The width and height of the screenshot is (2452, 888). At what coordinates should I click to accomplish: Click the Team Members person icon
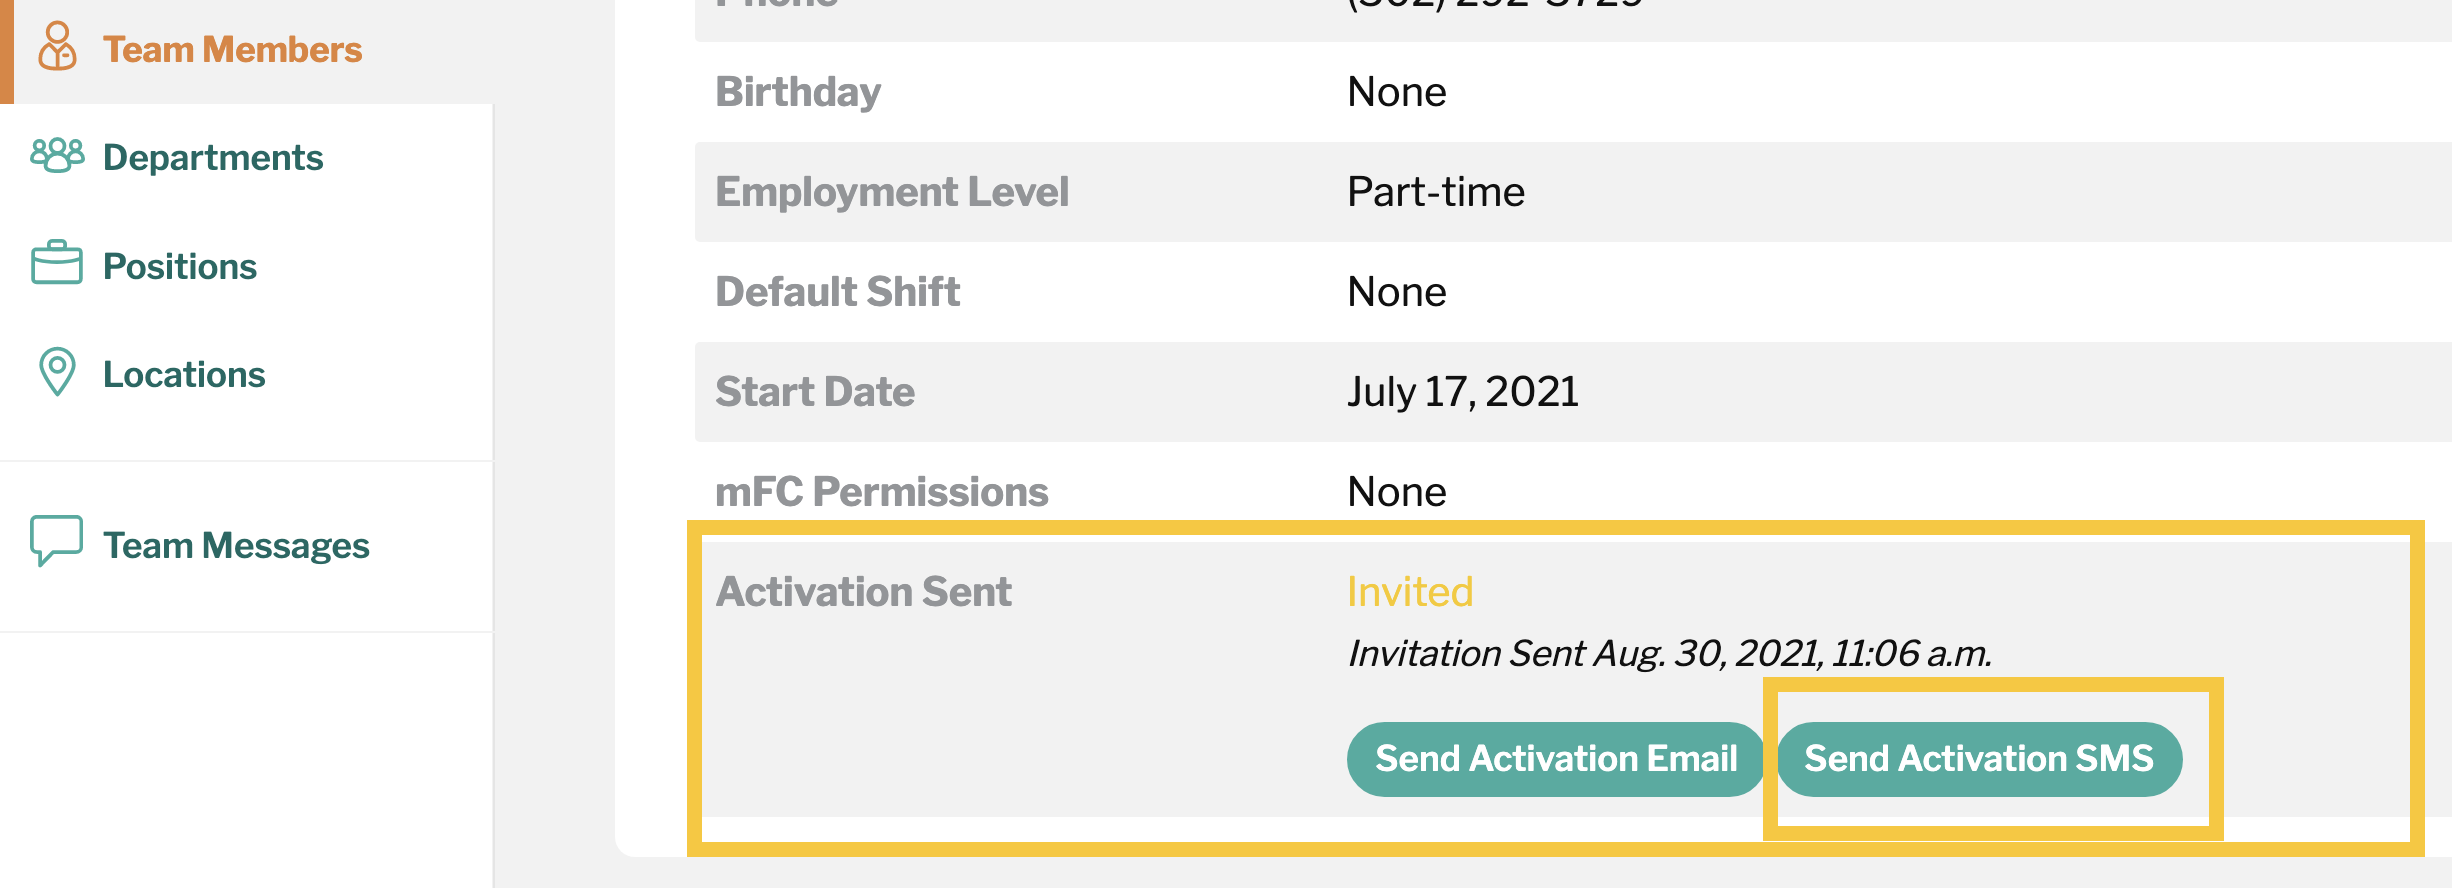[x=57, y=46]
